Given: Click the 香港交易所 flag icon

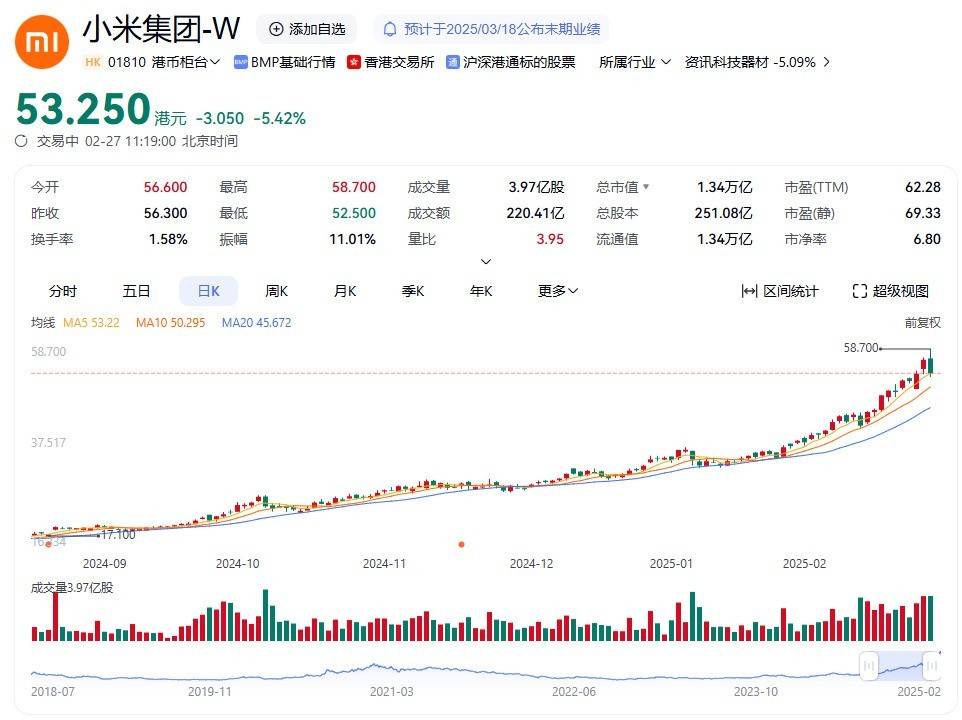Looking at the screenshot, I should (353, 62).
